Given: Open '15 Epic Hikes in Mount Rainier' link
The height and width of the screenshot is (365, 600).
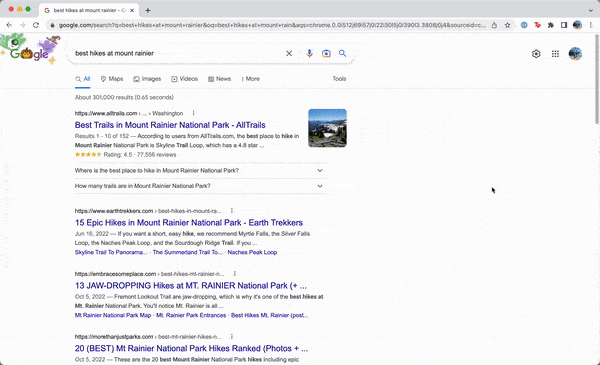Looking at the screenshot, I should pos(189,223).
